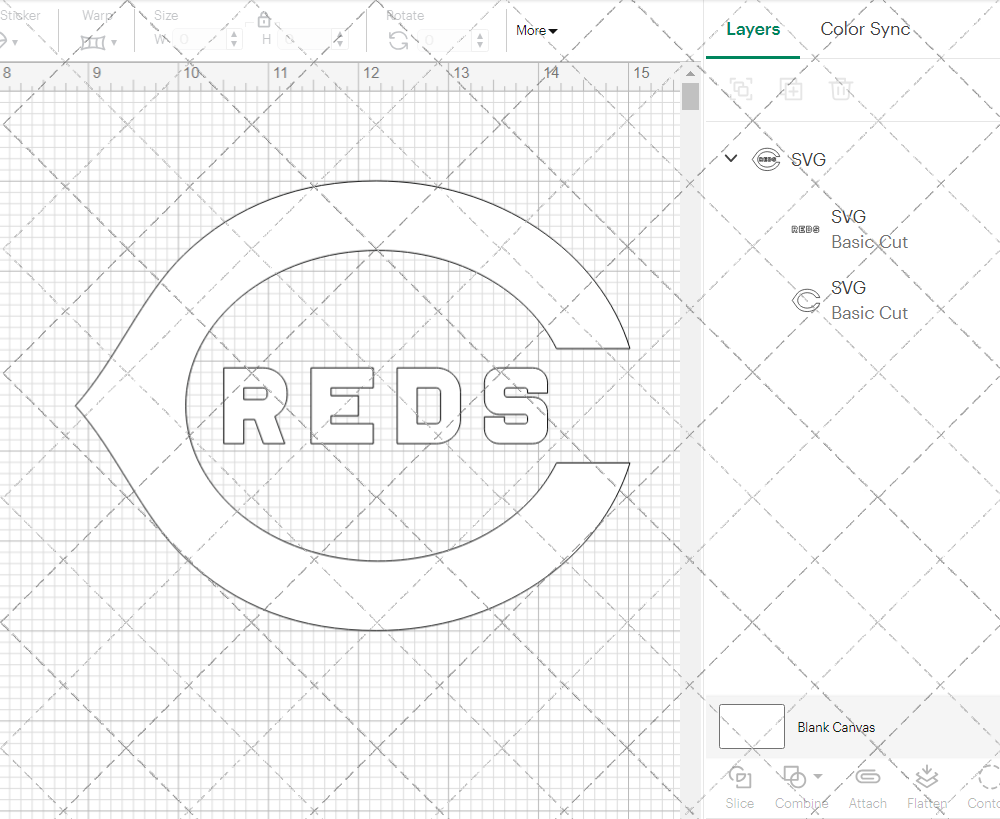Switch to the Color Sync tab
Screen dimensions: 1000x819
tap(865, 29)
